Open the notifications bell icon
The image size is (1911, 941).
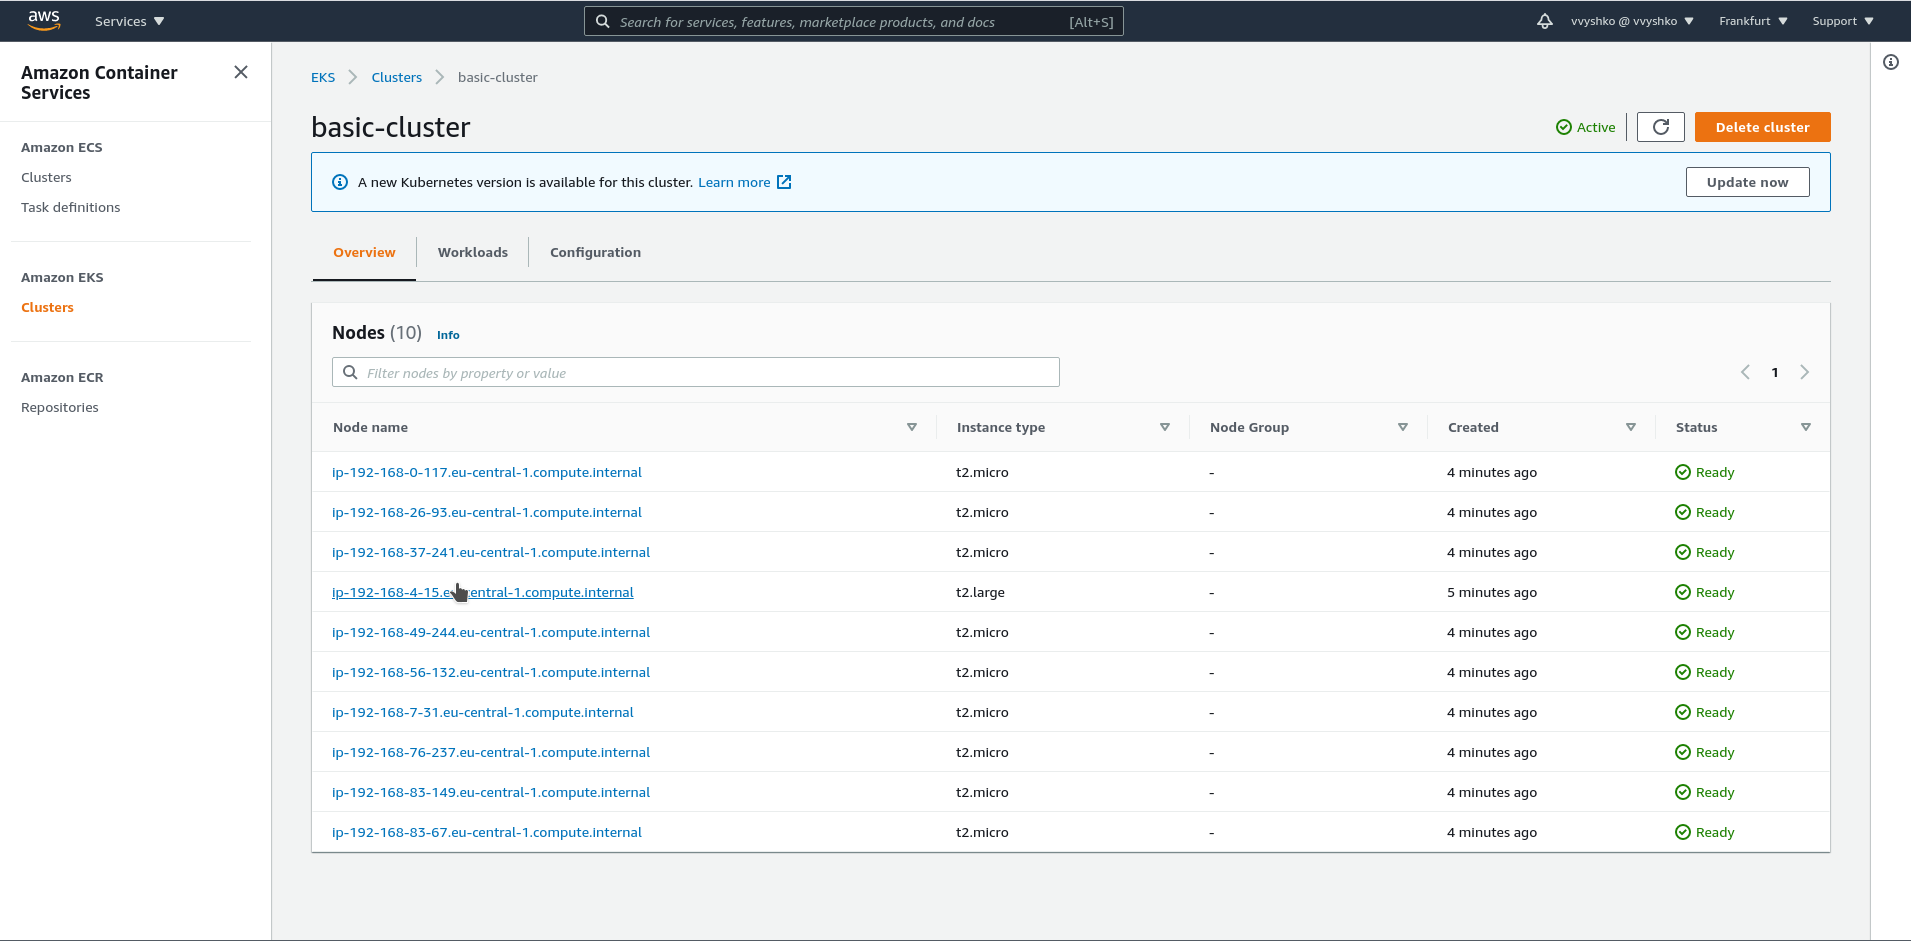tap(1545, 21)
